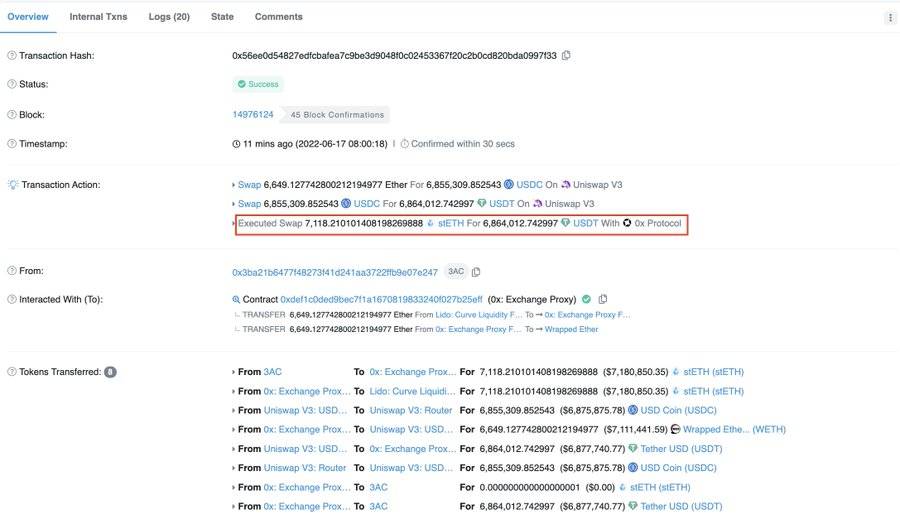
Task: Expand transfer row for Wrapped Ether (WETH)
Action: coord(234,429)
